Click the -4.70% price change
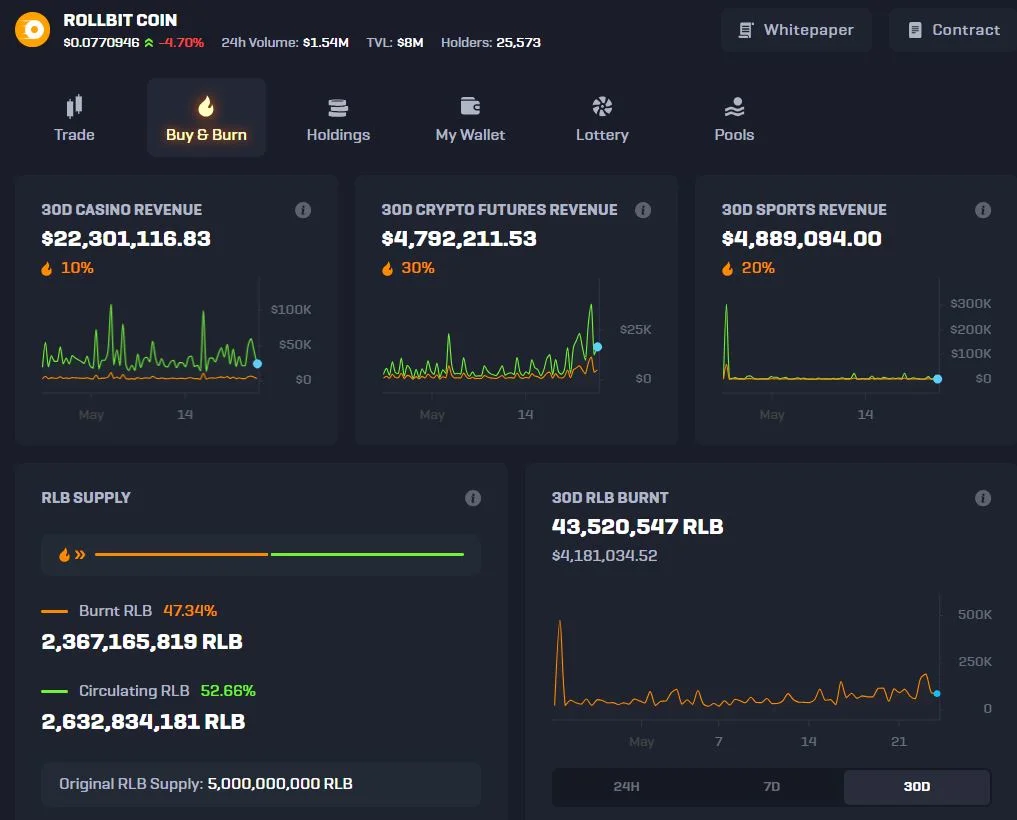Screen dimensions: 1017x820 click(x=182, y=43)
